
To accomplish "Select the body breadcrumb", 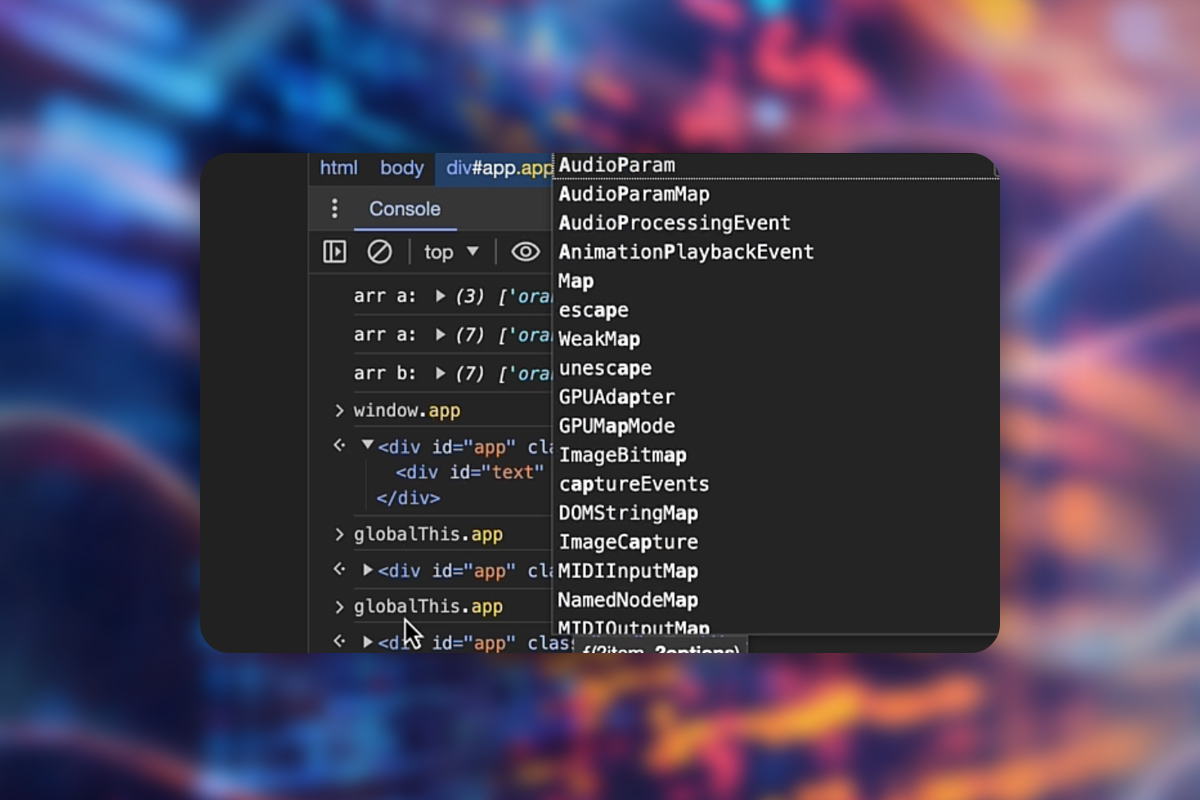I will coord(402,168).
